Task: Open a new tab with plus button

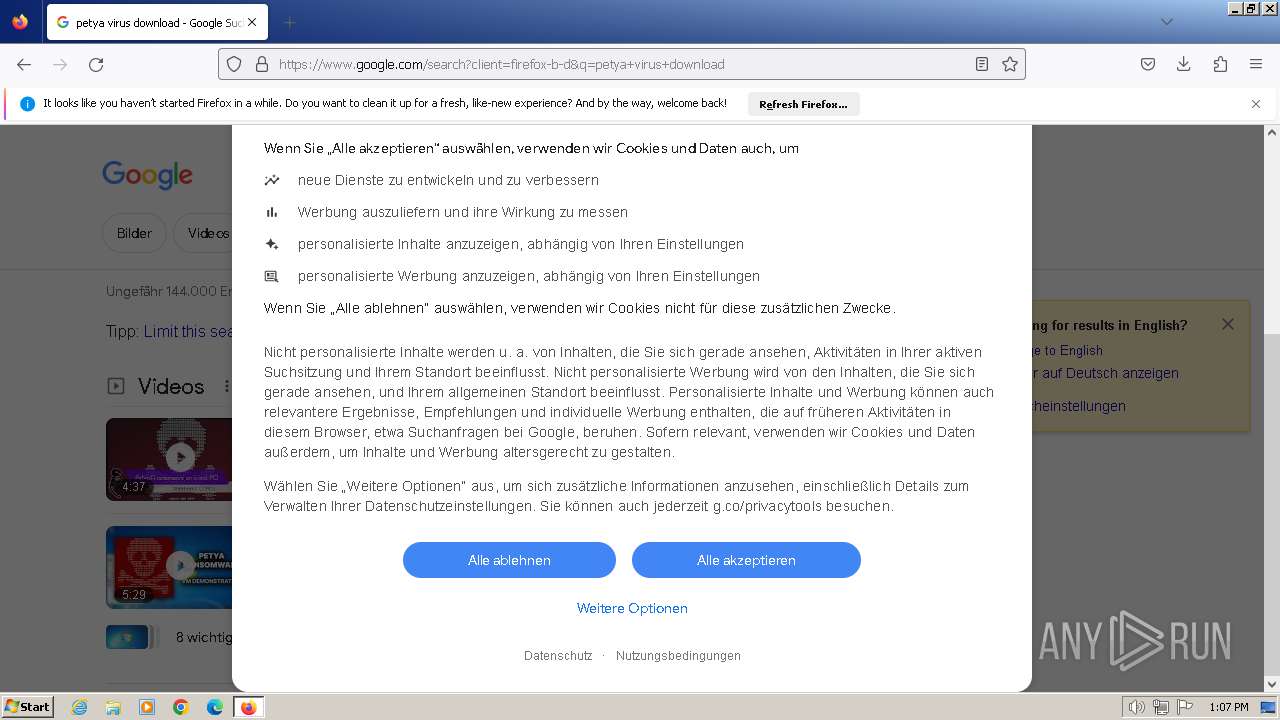Action: point(289,22)
